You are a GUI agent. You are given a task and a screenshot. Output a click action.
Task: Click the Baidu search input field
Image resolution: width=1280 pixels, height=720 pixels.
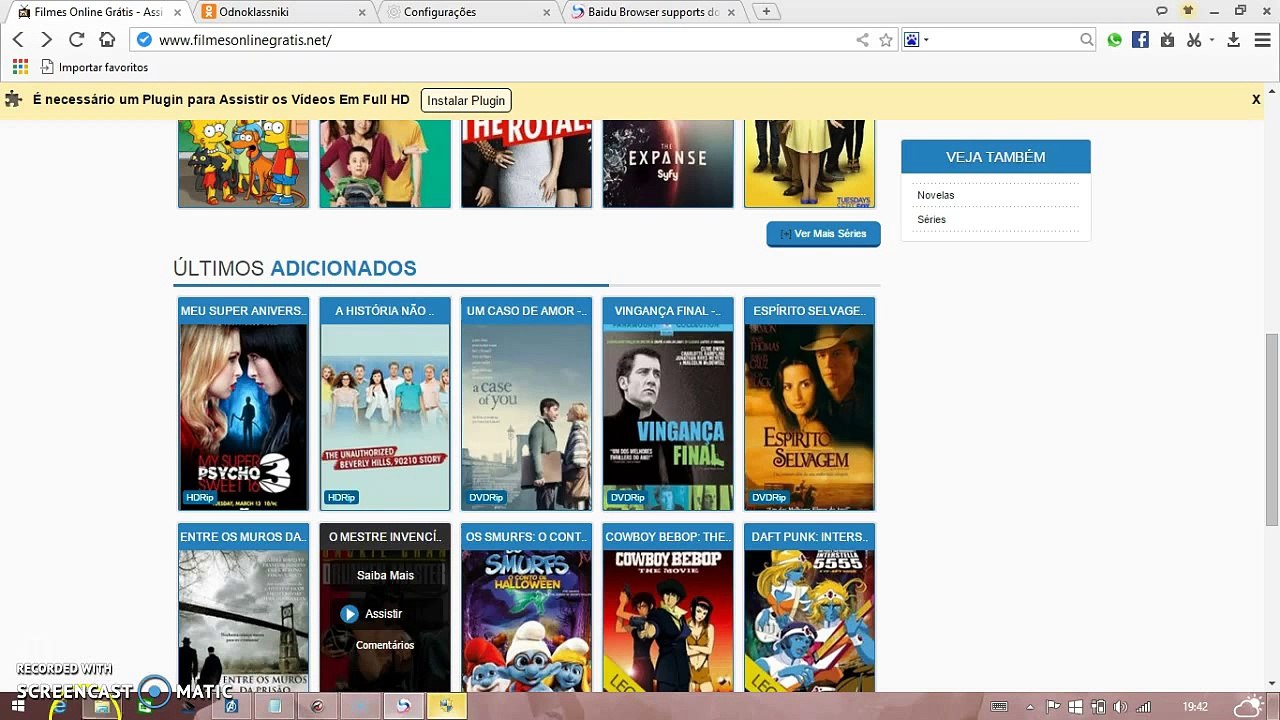[x=1005, y=40]
